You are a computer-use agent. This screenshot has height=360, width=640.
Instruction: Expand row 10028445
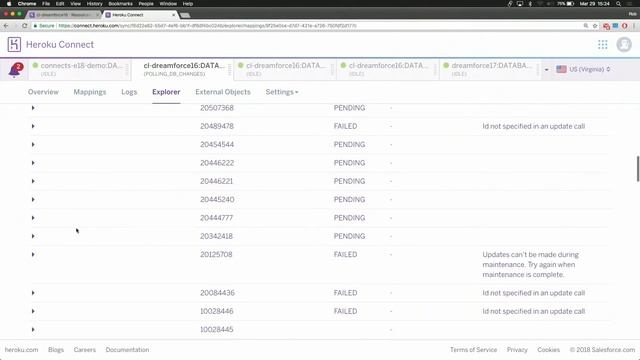tap(33, 329)
